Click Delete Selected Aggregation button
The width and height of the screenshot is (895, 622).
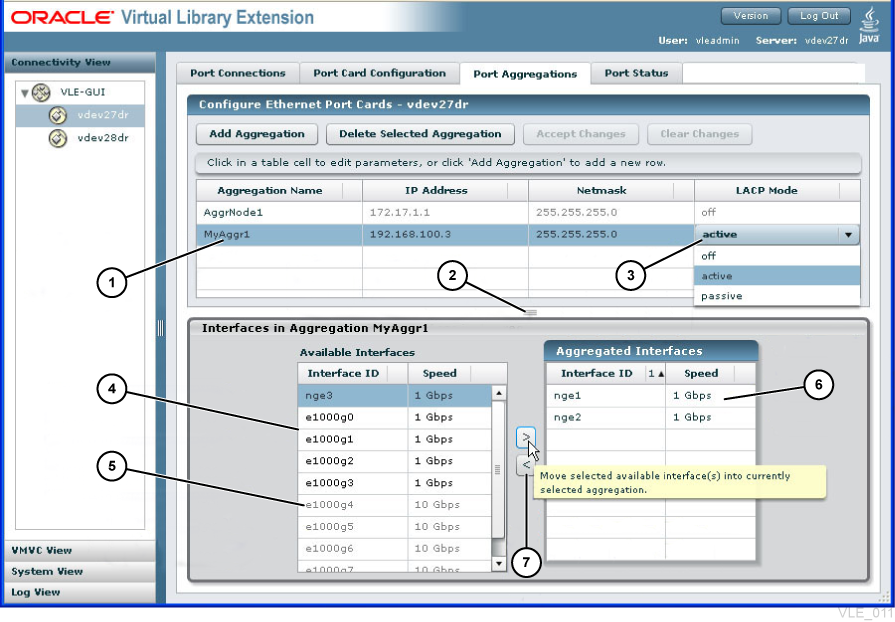click(420, 134)
